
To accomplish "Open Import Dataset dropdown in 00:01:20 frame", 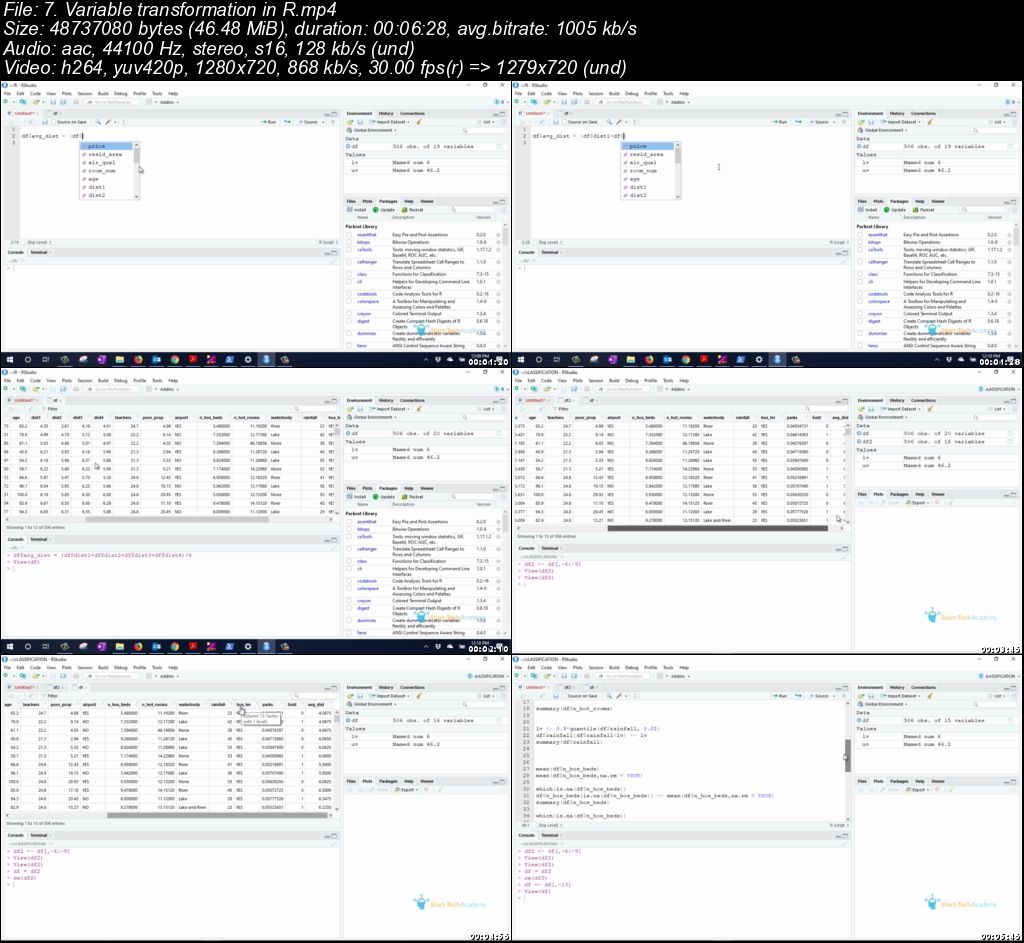I will (390, 122).
